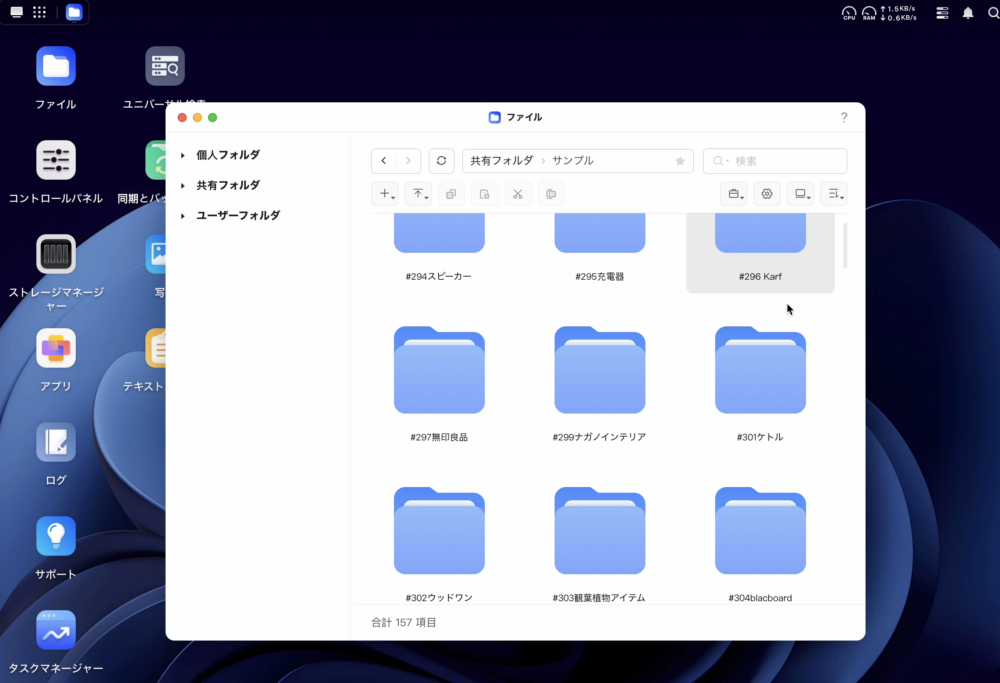Viewport: 1000px width, 683px height.
Task: Open the view mode dropdown
Action: (x=800, y=194)
